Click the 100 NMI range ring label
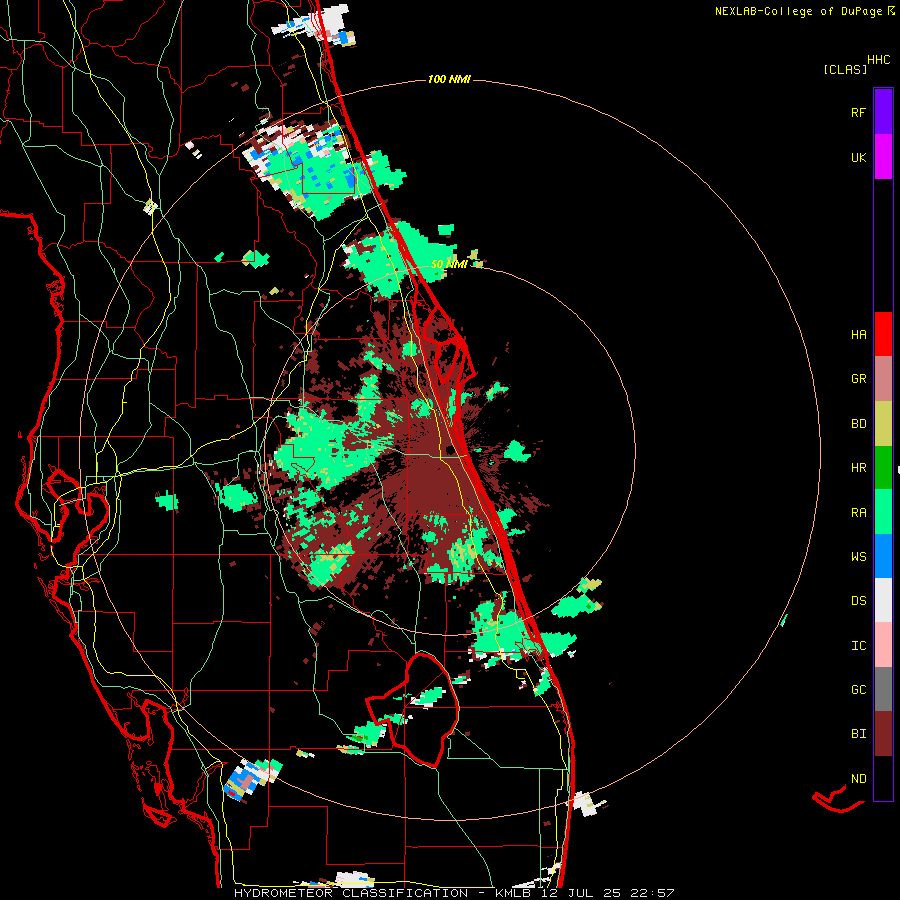The image size is (900, 900). 449,79
